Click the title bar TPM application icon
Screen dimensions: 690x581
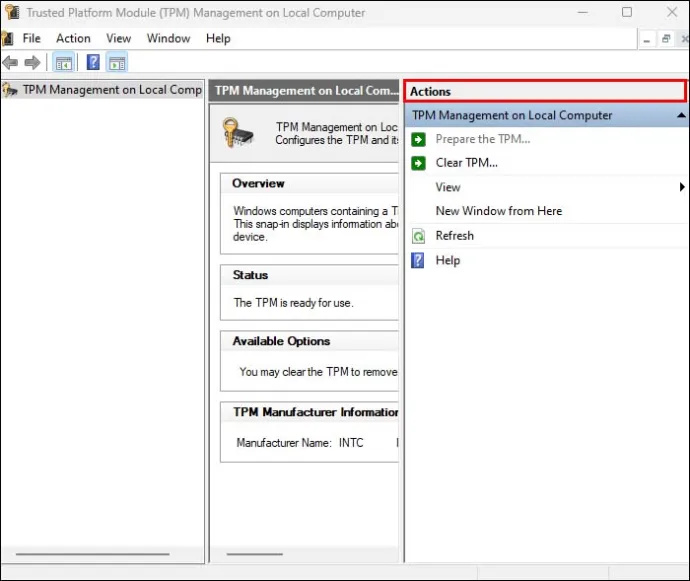click(x=12, y=12)
